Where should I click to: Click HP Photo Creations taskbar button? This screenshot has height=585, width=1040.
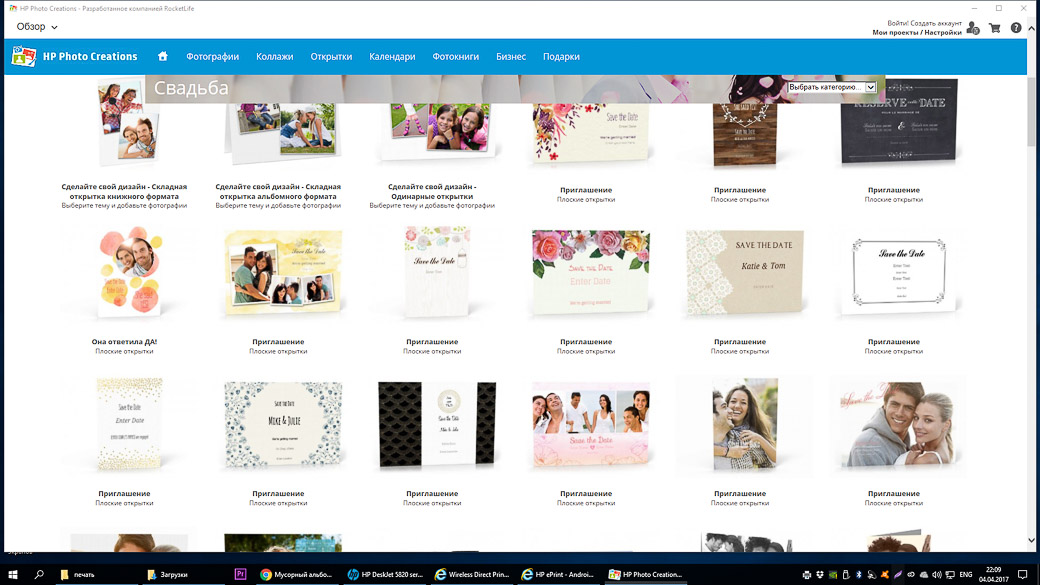(x=645, y=574)
